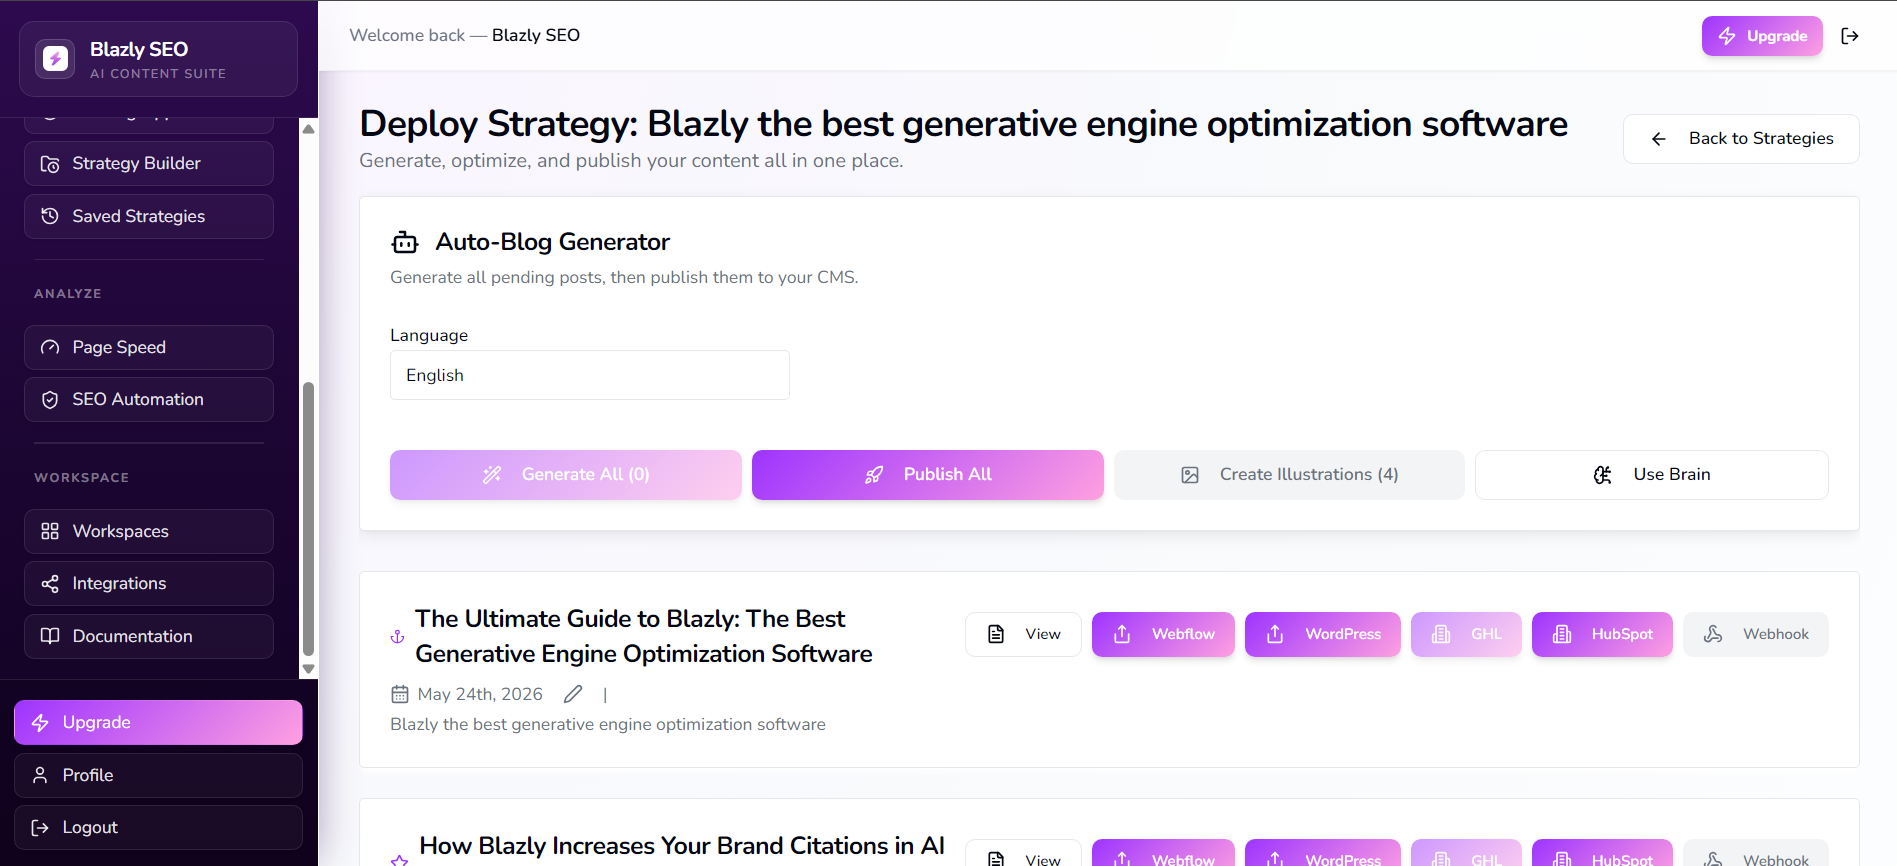Publish Ultimate Guide post to Webflow
The height and width of the screenshot is (866, 1897).
(x=1163, y=634)
